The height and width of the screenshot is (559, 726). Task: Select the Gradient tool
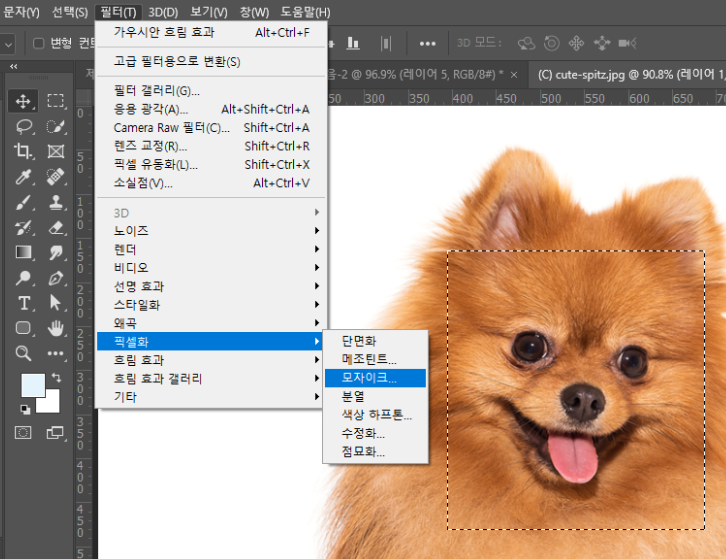(23, 252)
